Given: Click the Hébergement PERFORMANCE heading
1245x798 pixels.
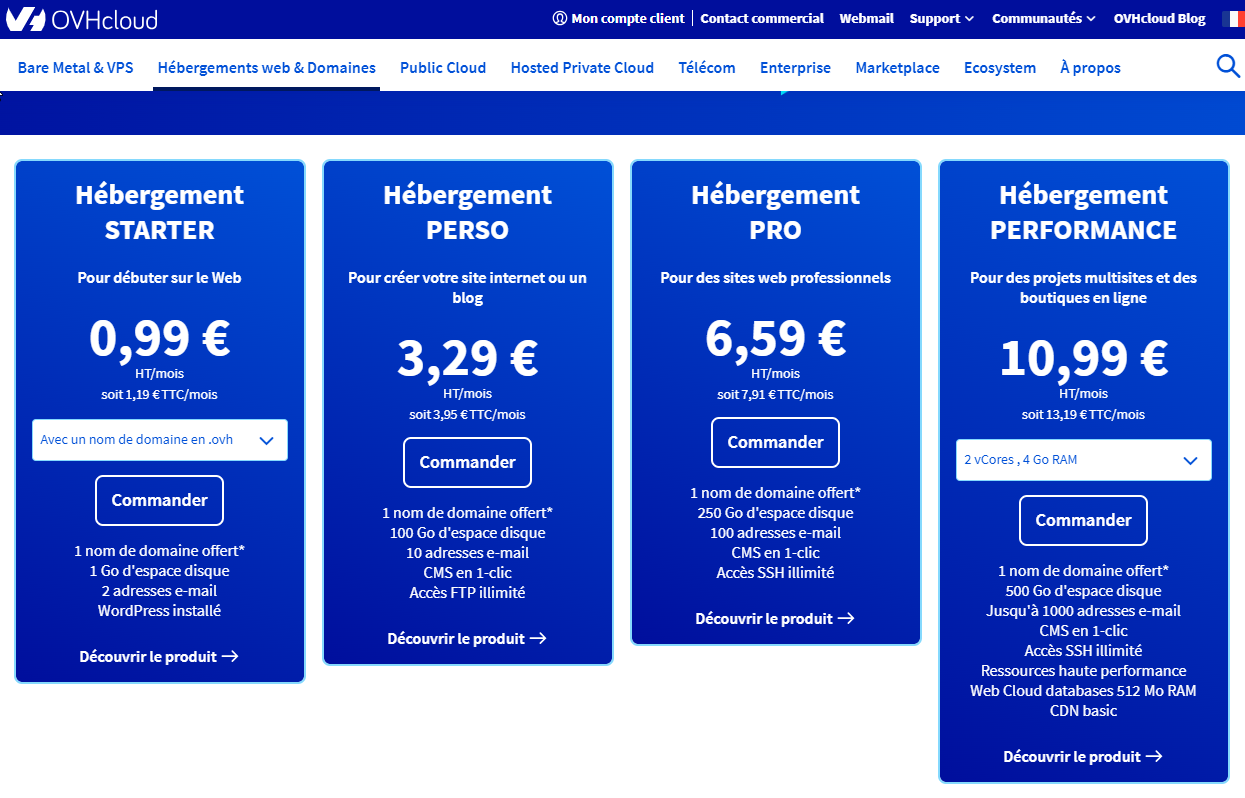Looking at the screenshot, I should click(x=1084, y=212).
